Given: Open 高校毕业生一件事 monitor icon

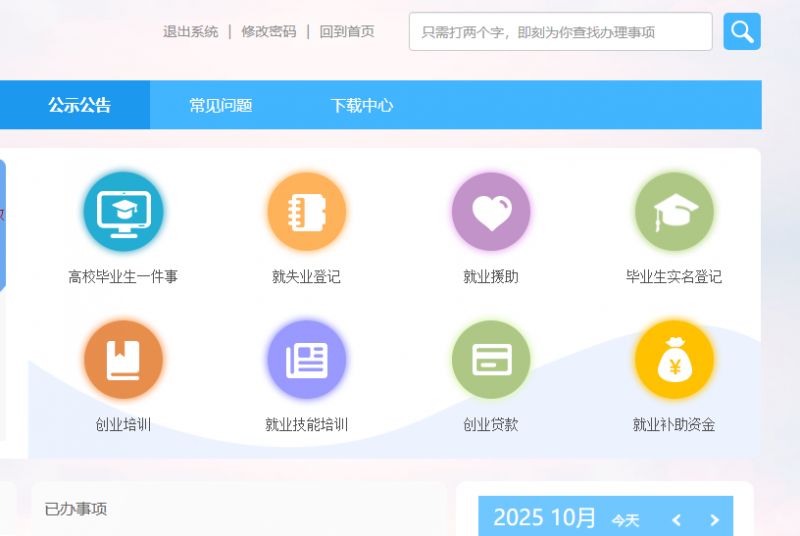Looking at the screenshot, I should click(123, 212).
